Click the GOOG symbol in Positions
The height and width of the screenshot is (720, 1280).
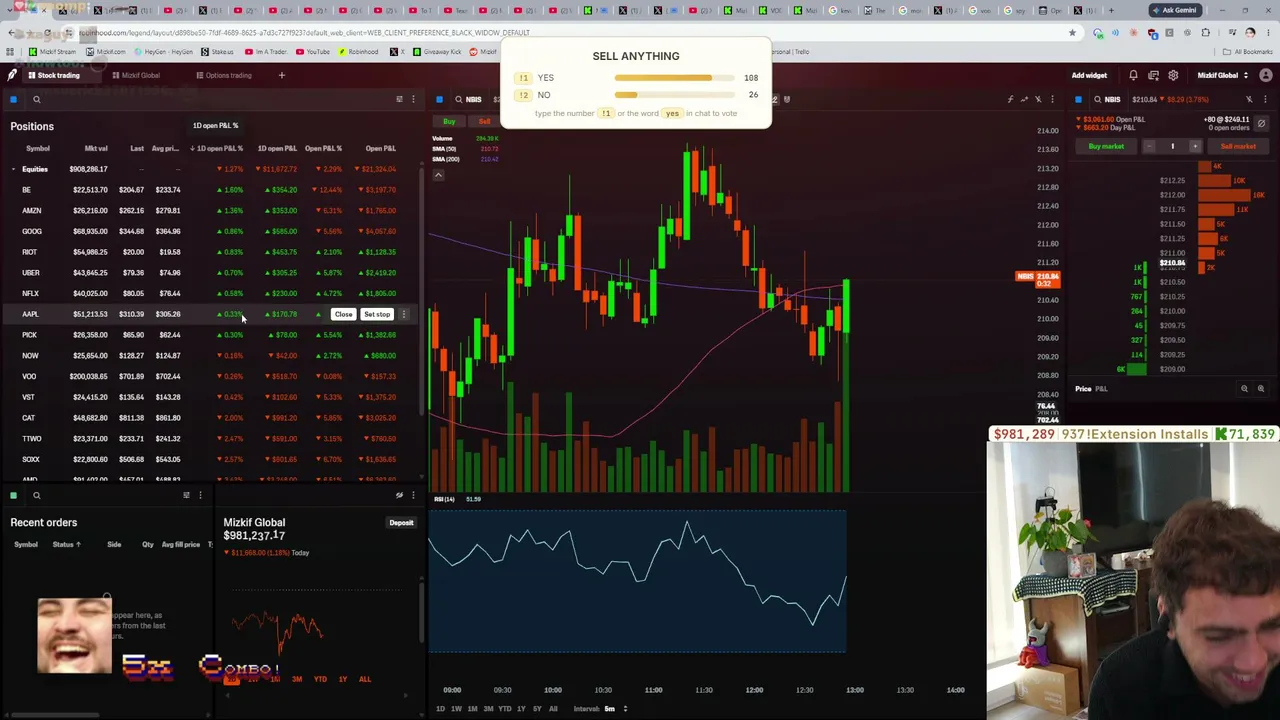(31, 231)
